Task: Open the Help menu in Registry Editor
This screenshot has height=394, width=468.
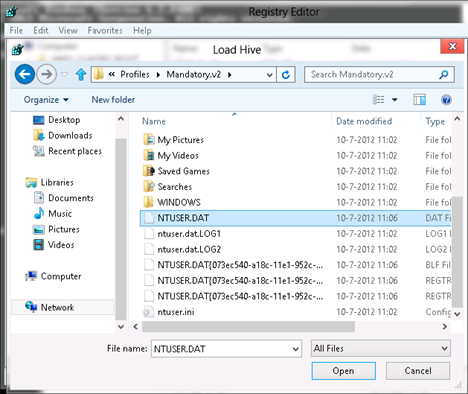Action: point(142,31)
